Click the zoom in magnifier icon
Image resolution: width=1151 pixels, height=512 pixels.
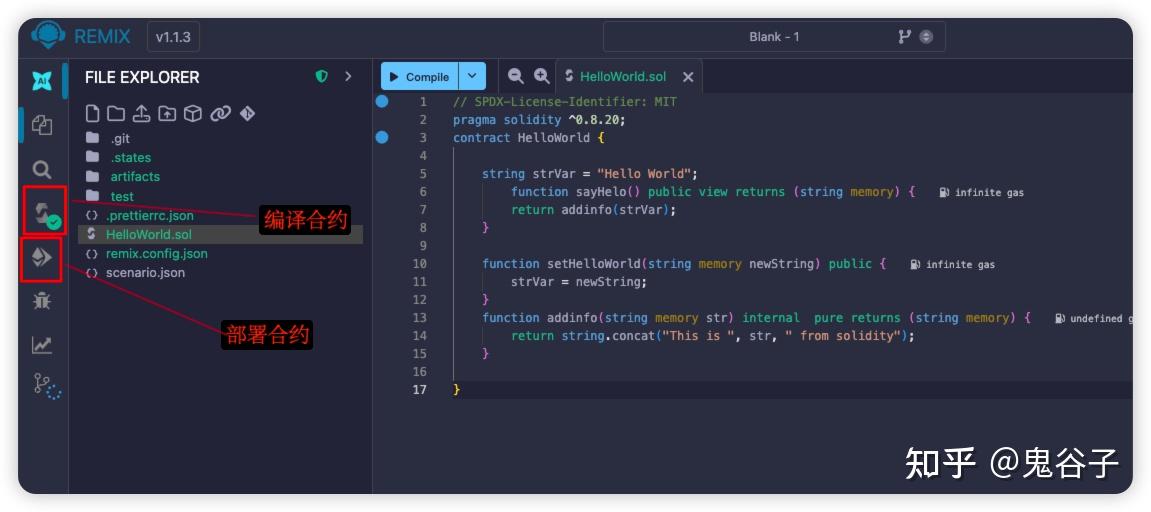[x=542, y=76]
